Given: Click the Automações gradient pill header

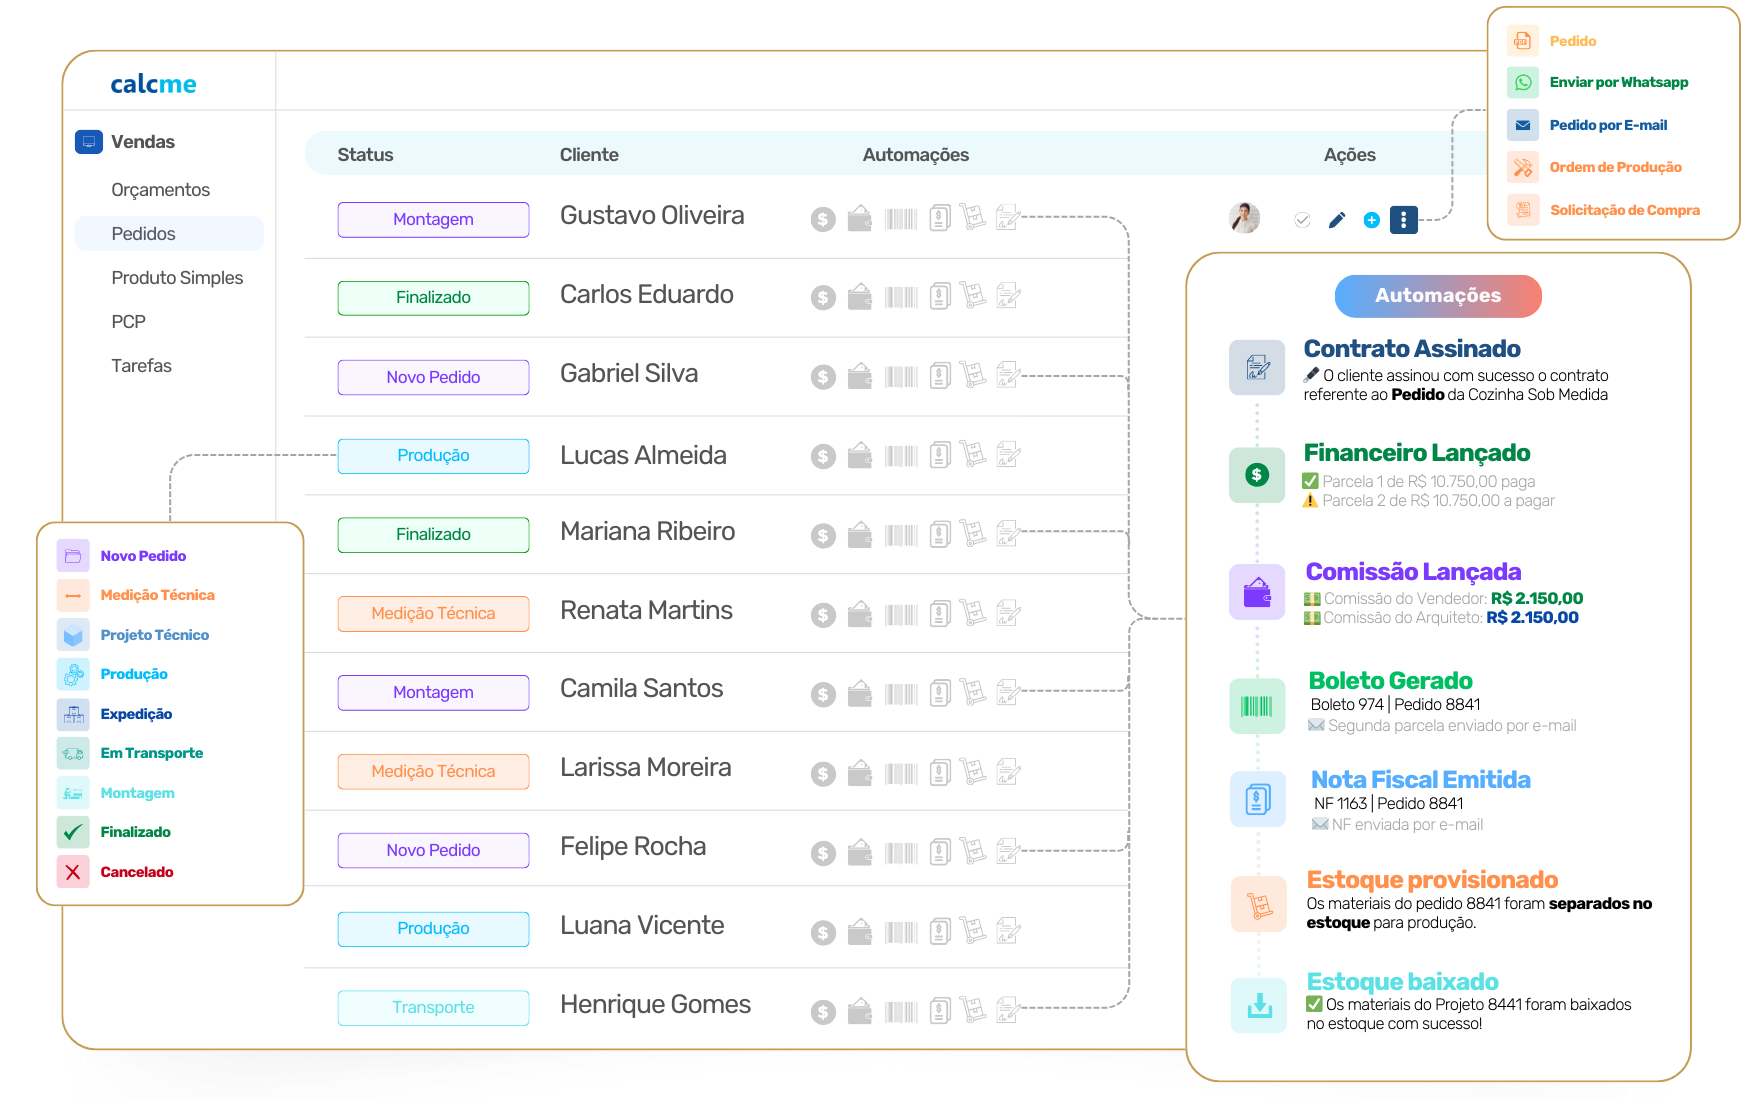Looking at the screenshot, I should tap(1438, 296).
